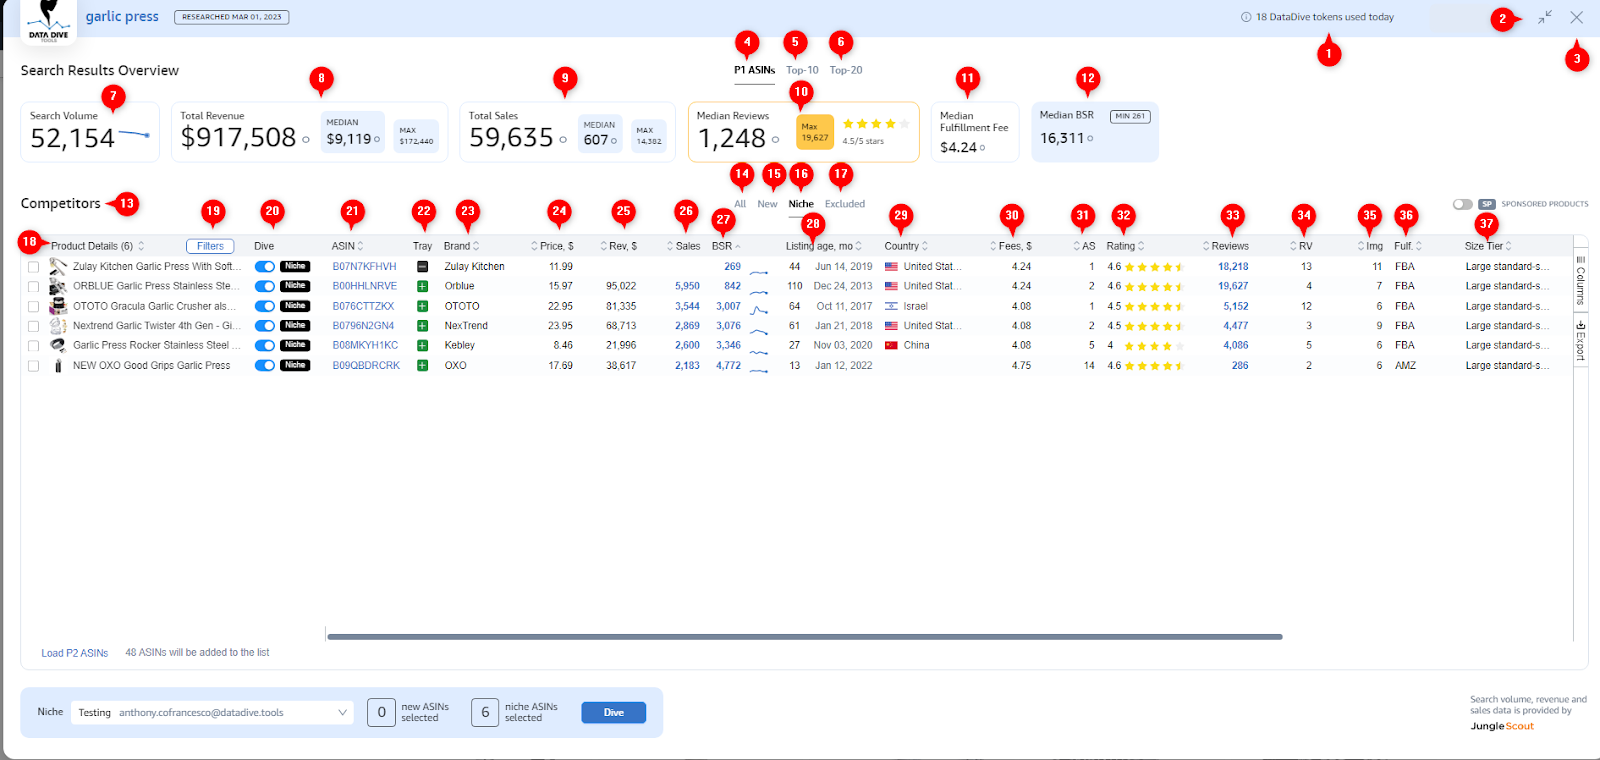
Task: Show All competitors tab
Action: point(740,204)
